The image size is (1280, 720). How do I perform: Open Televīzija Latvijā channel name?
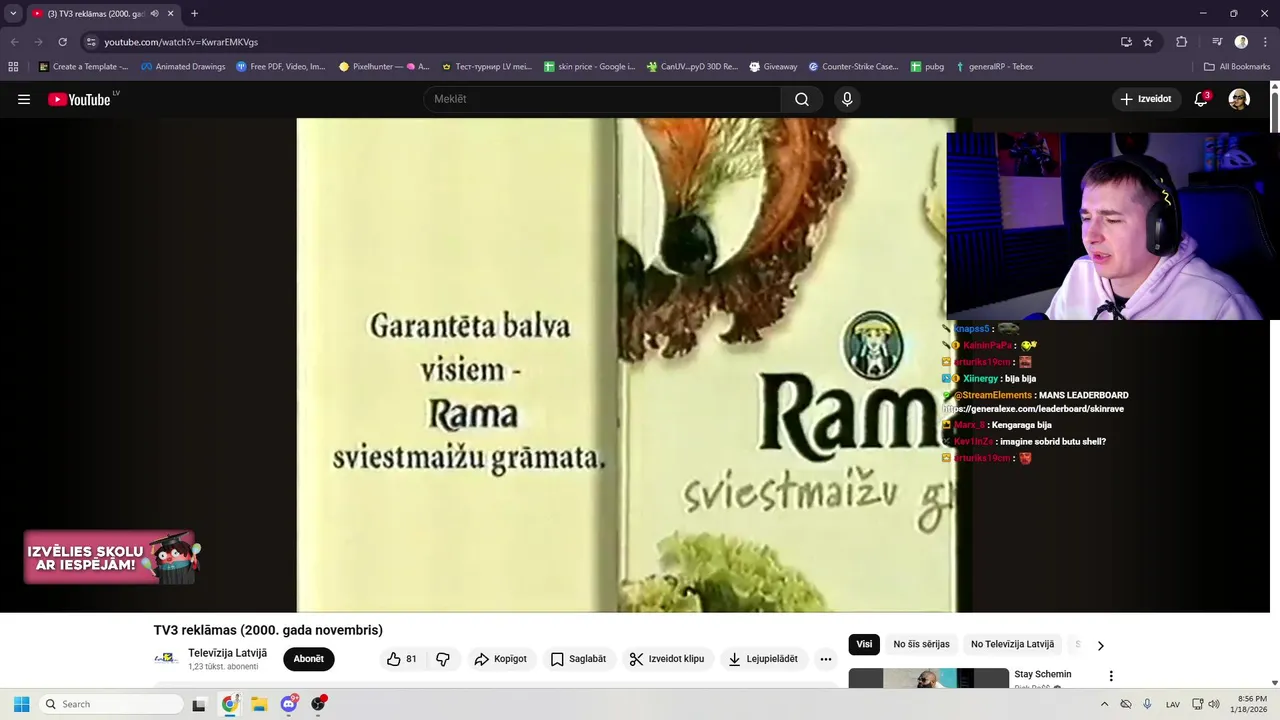coord(227,653)
